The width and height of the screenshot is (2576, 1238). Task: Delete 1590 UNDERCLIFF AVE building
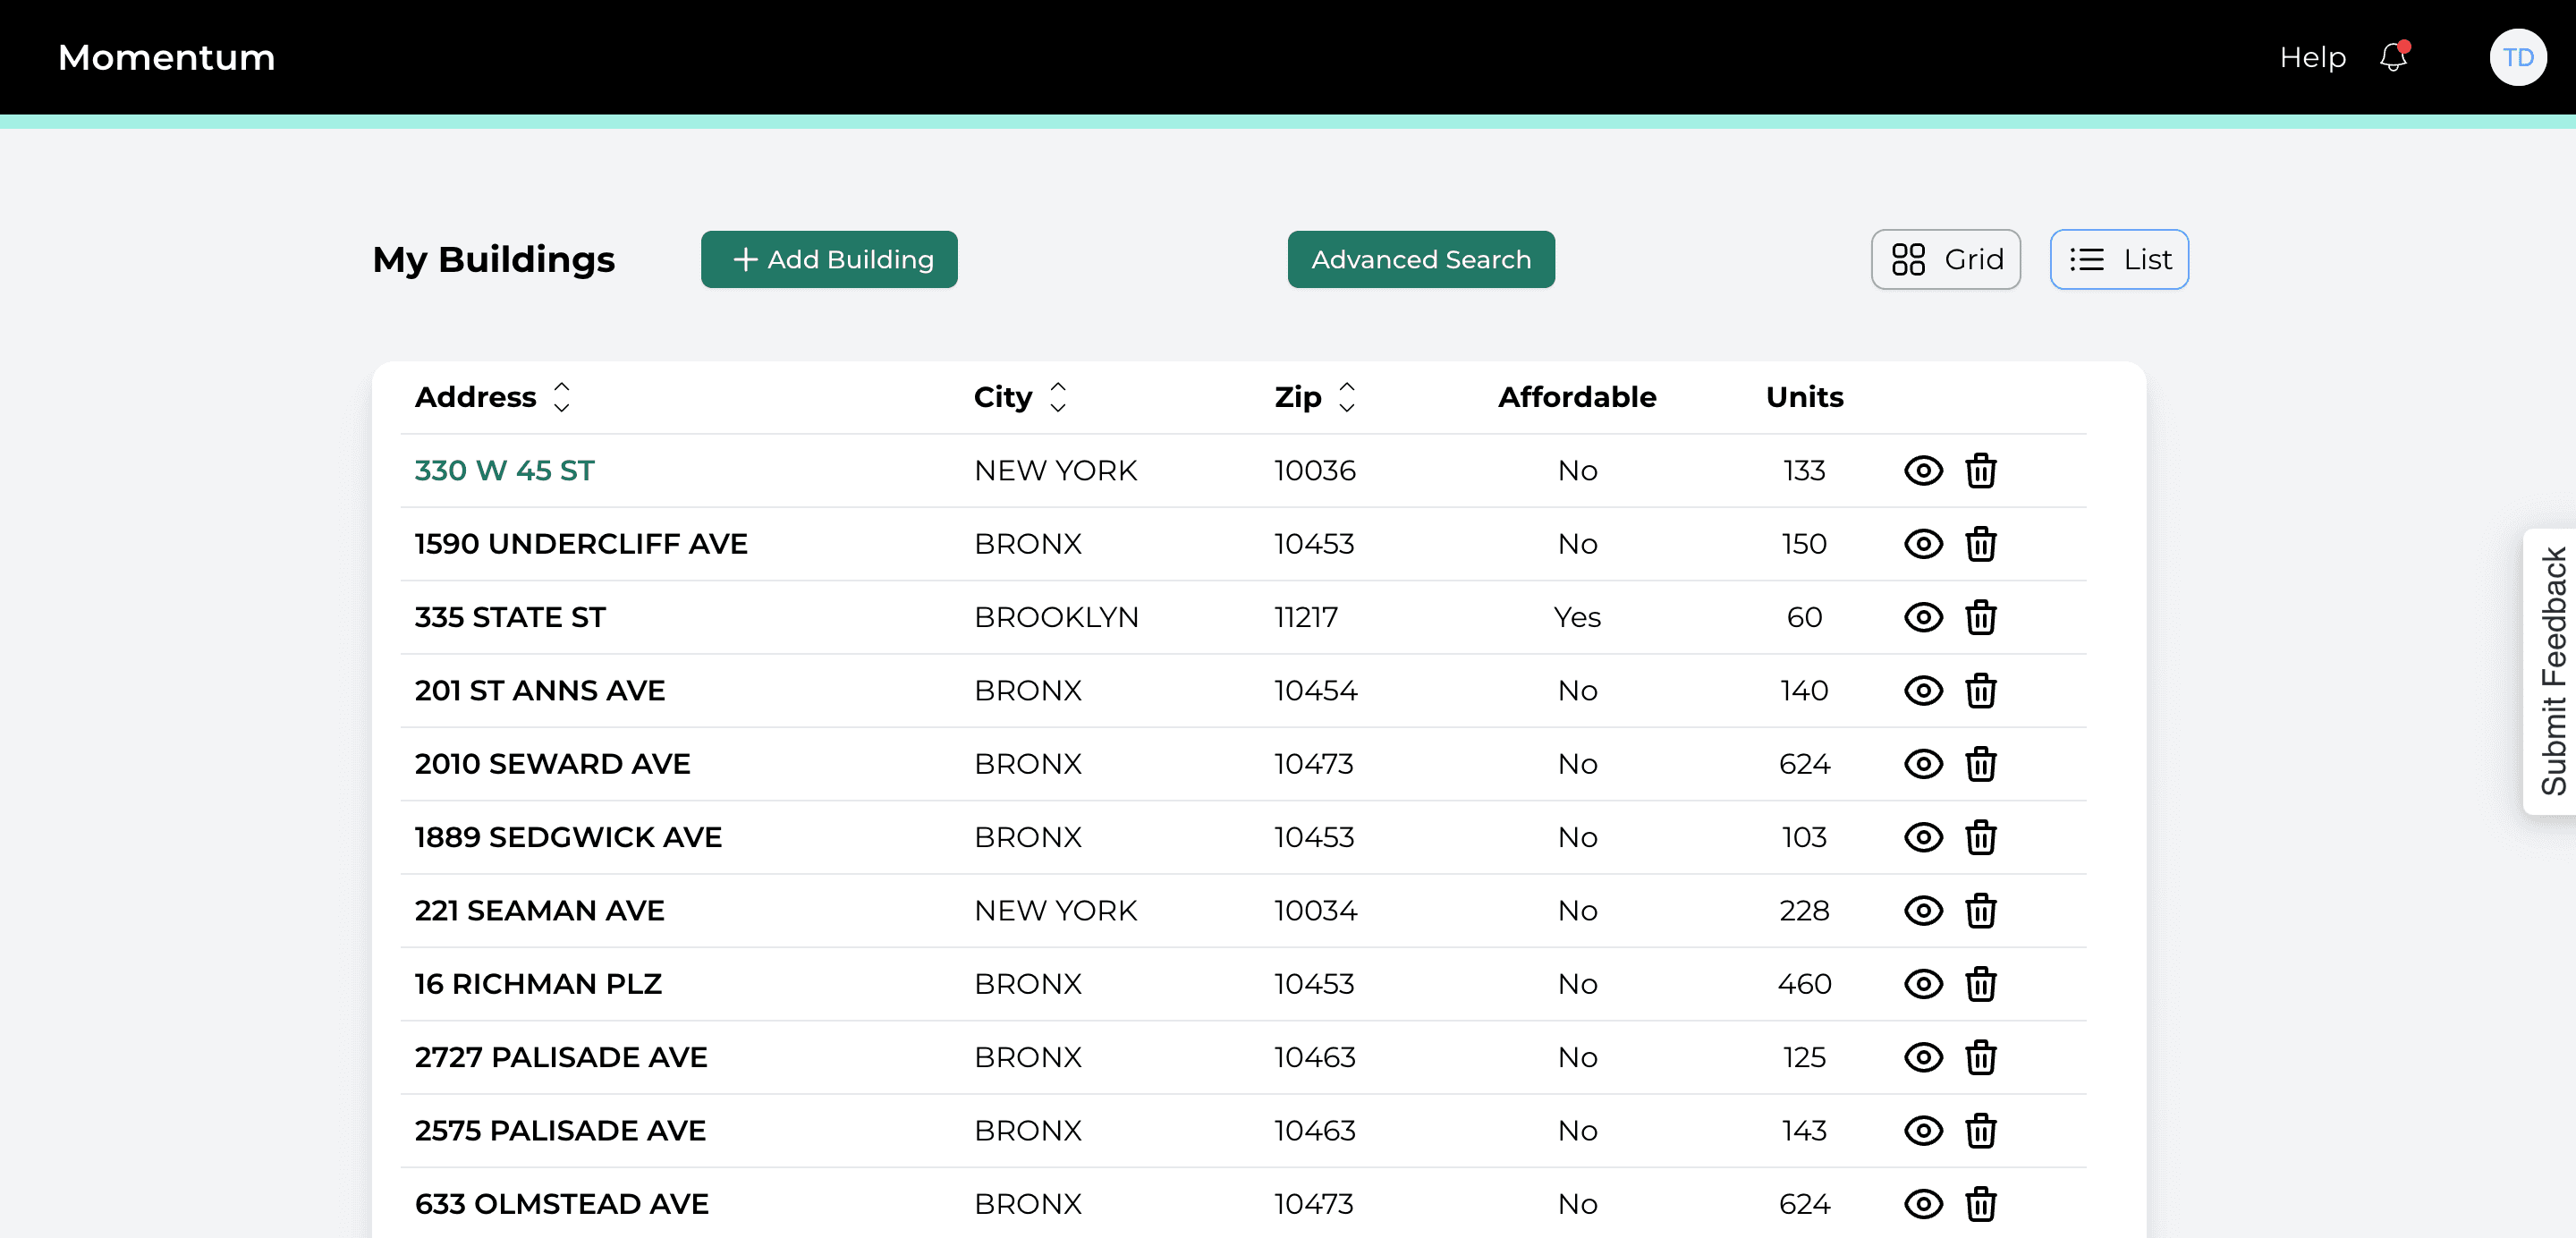tap(1980, 544)
